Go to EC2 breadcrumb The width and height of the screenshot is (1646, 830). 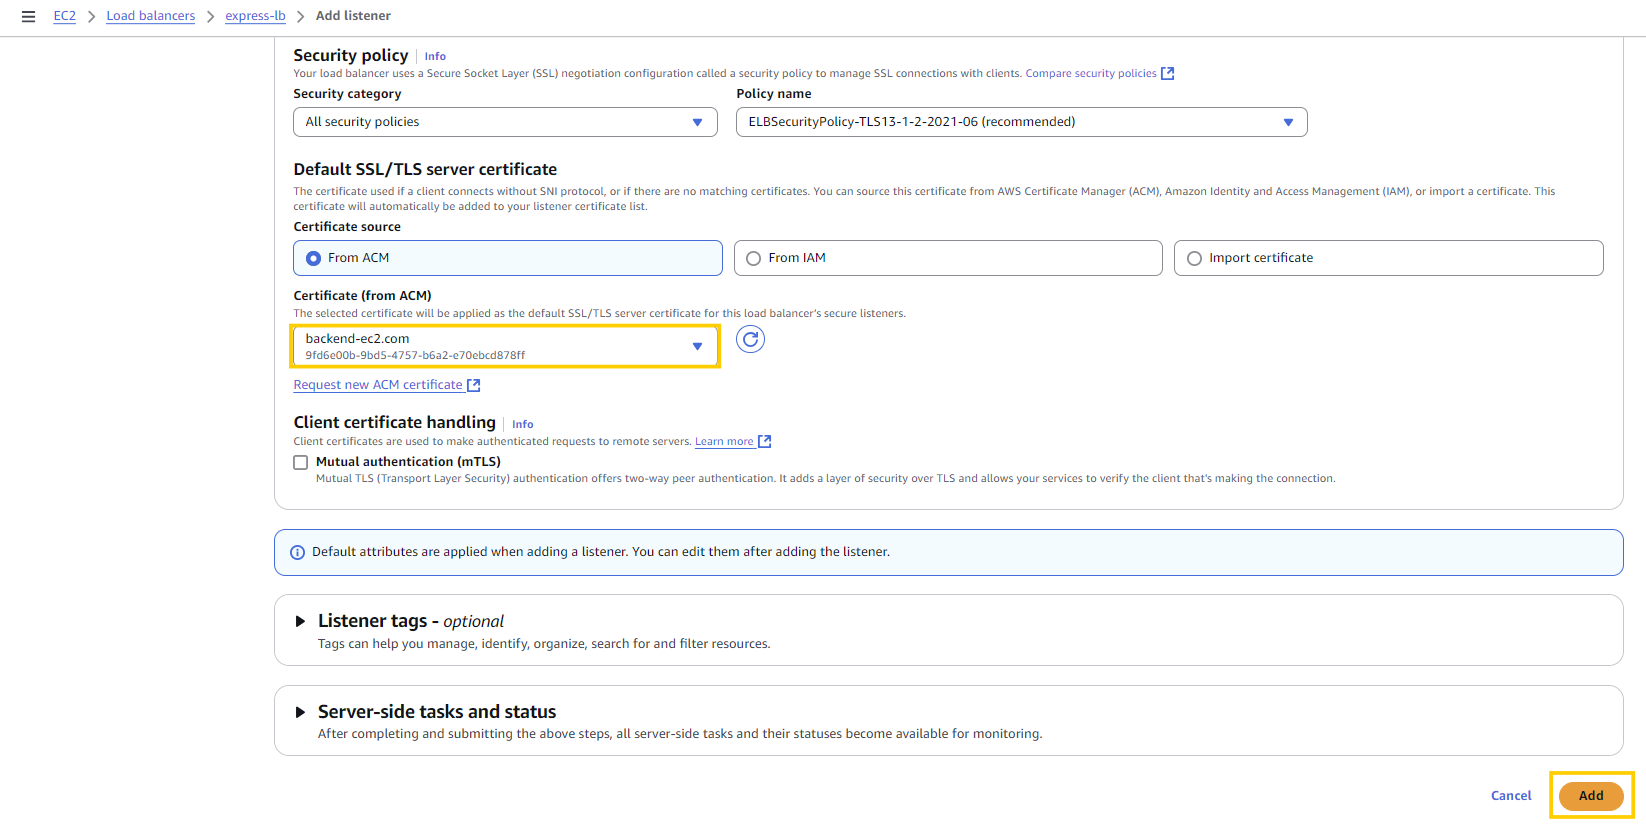(64, 16)
